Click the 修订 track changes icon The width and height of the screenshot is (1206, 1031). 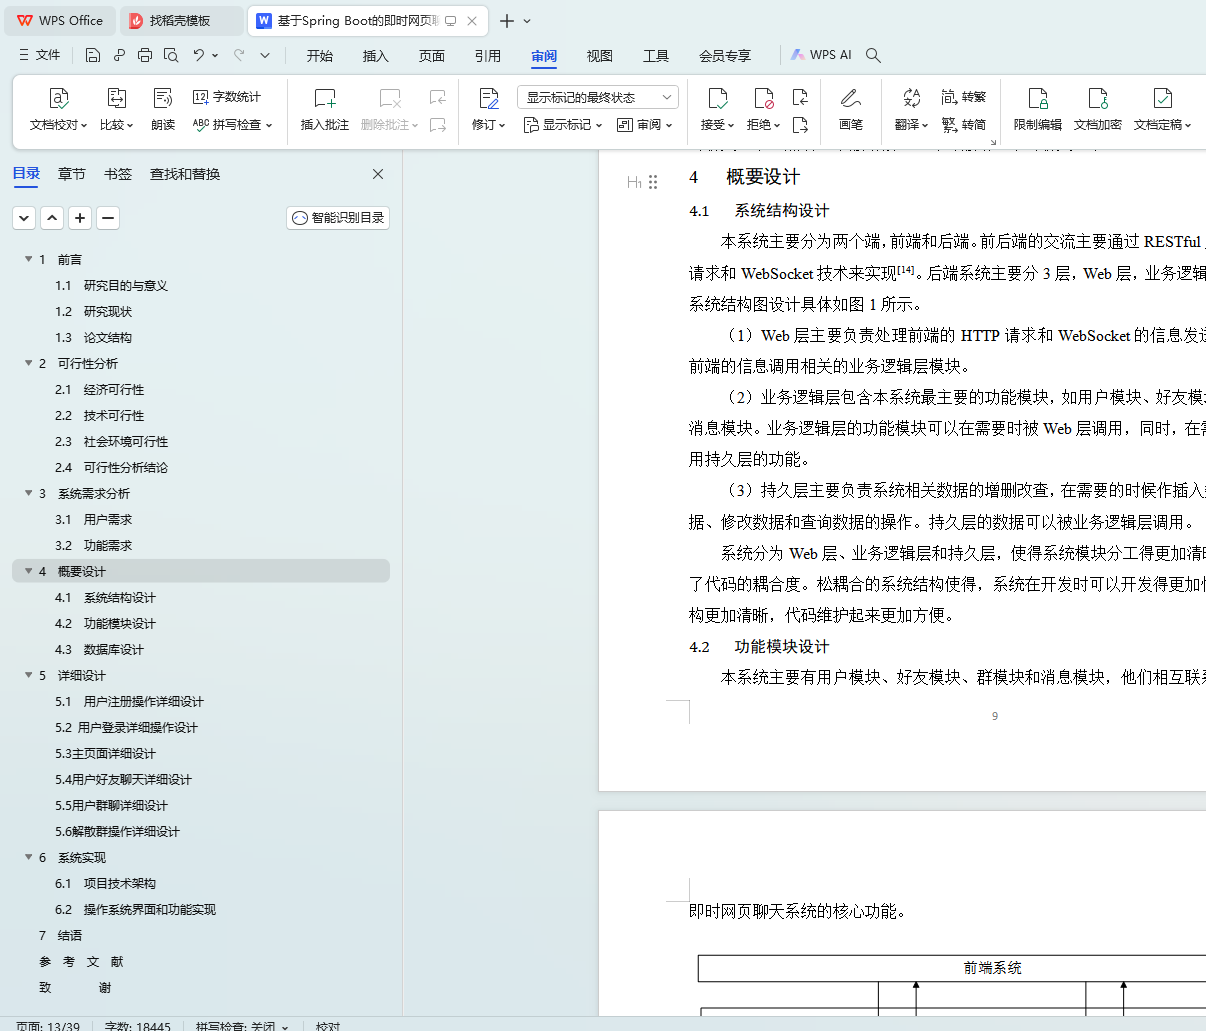(x=489, y=98)
